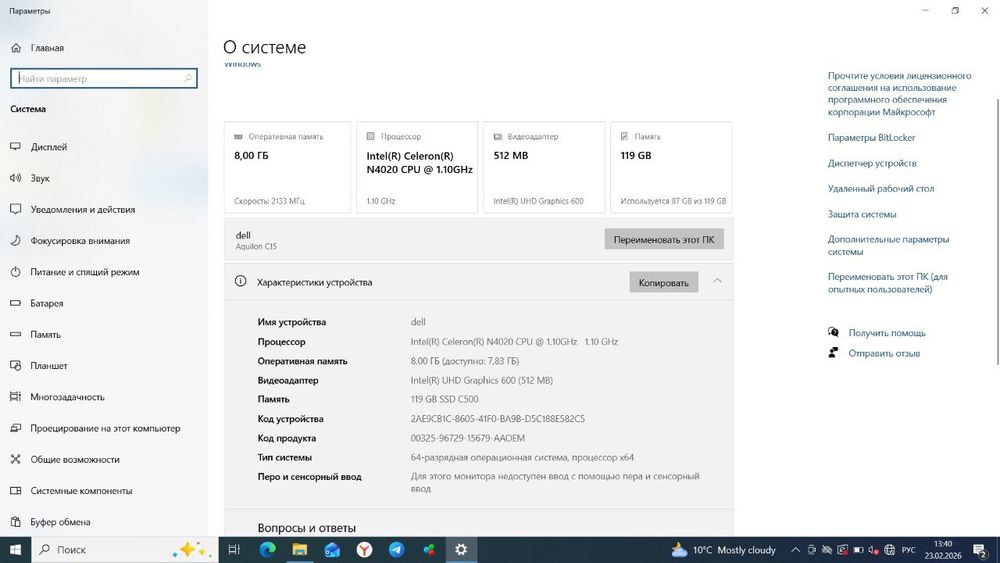Click the 119 GB SSD C500 value
The width and height of the screenshot is (1000, 563).
pyautogui.click(x=445, y=399)
